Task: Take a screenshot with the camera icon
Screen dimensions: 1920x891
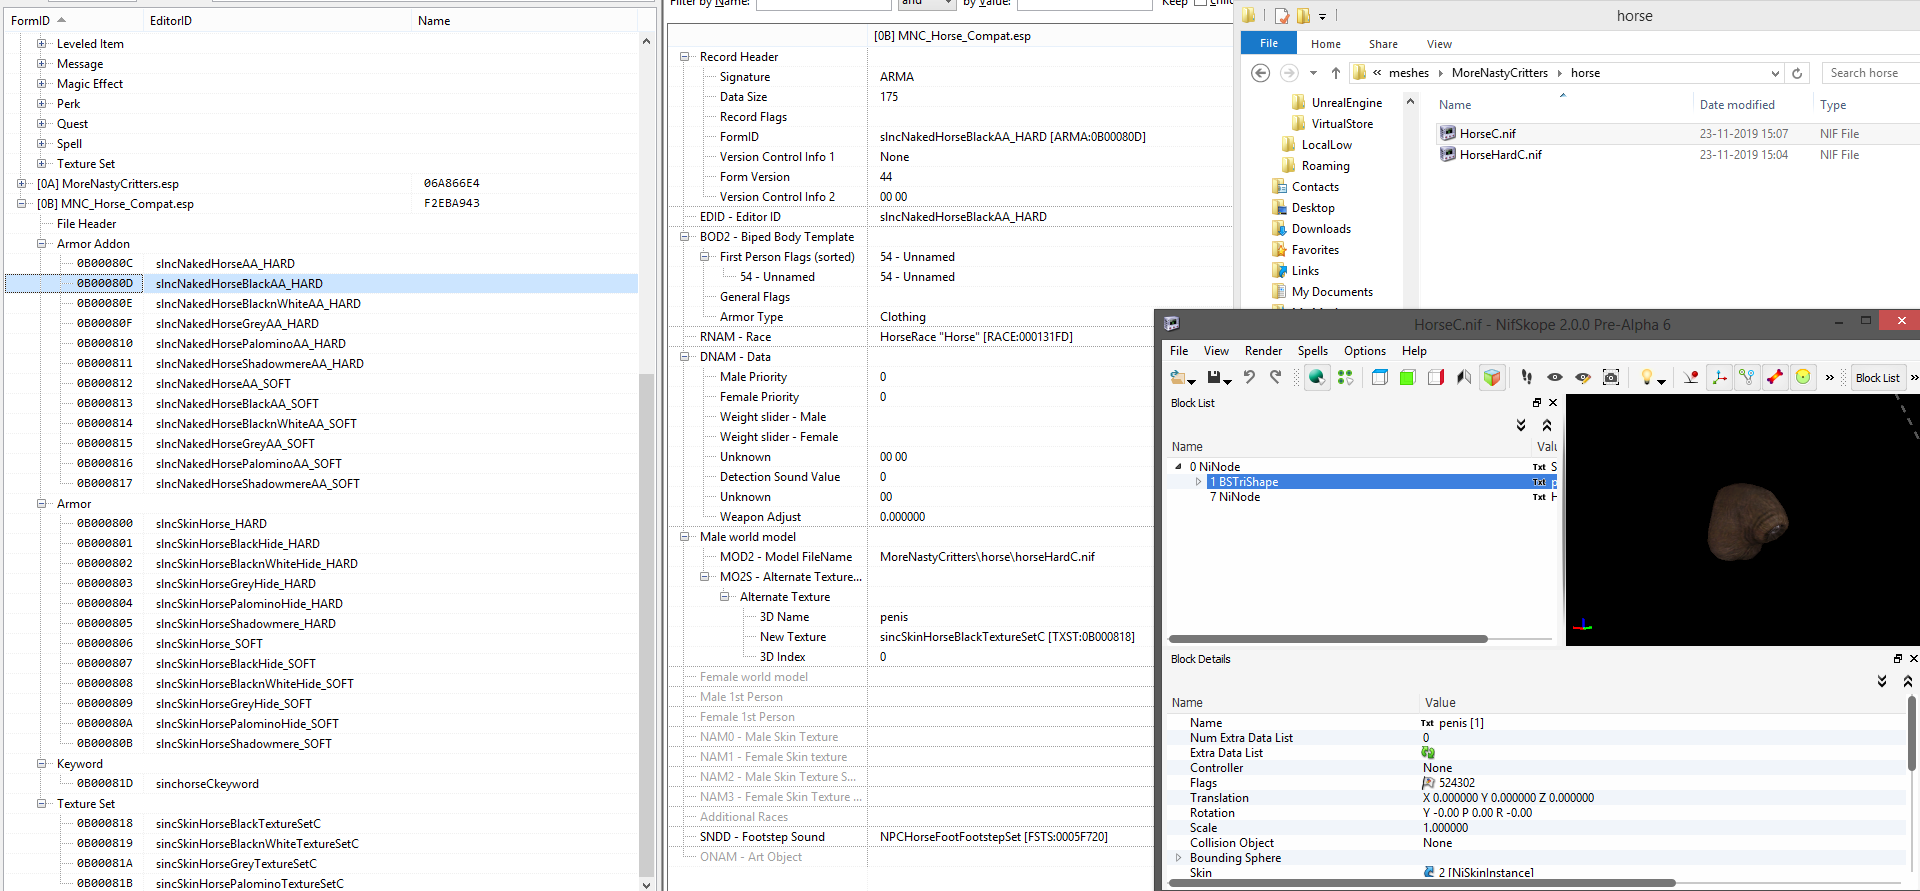Action: pos(1611,377)
